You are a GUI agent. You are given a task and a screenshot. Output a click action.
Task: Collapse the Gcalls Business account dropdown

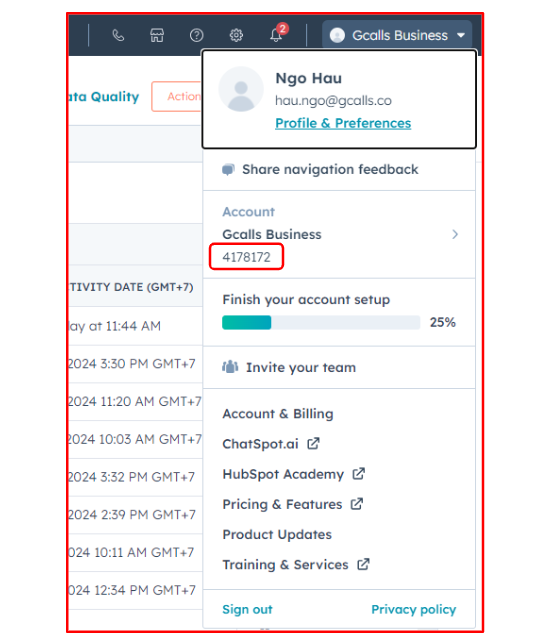(397, 36)
